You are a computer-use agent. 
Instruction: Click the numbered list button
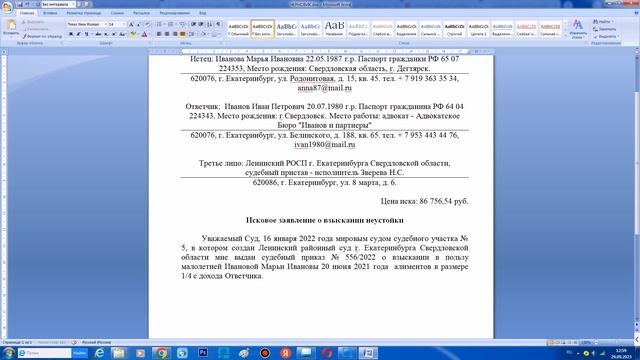[x=171, y=24]
